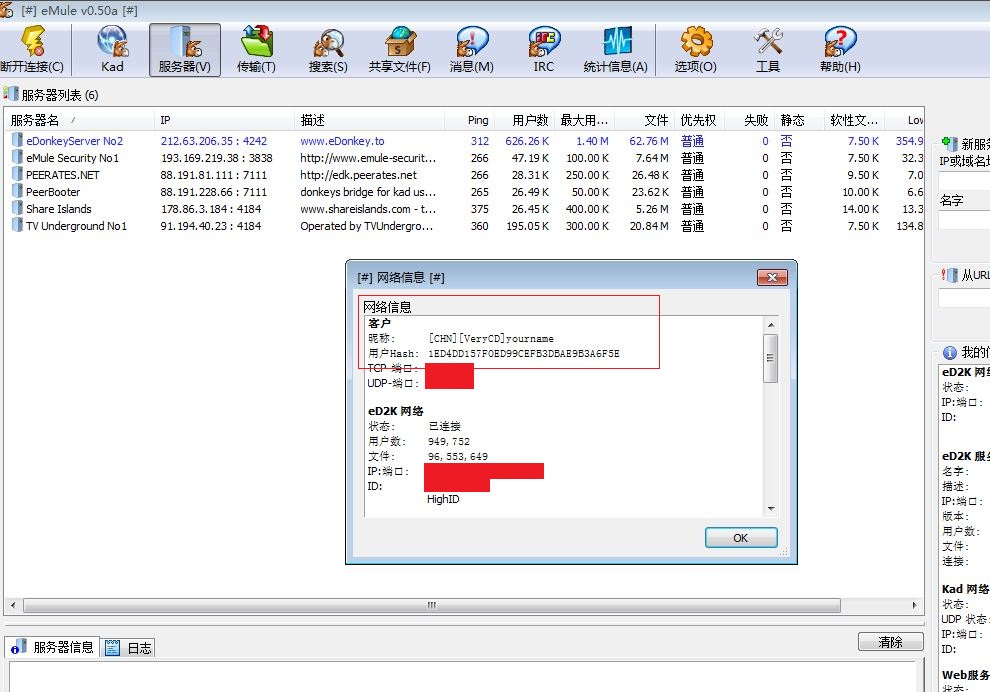The image size is (990, 692).
Task: Sort by Soft Files (软性文...) column header
Action: (x=854, y=120)
